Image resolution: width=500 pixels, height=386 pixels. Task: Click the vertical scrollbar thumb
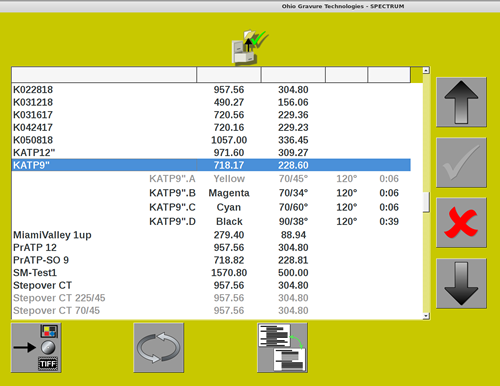point(426,202)
